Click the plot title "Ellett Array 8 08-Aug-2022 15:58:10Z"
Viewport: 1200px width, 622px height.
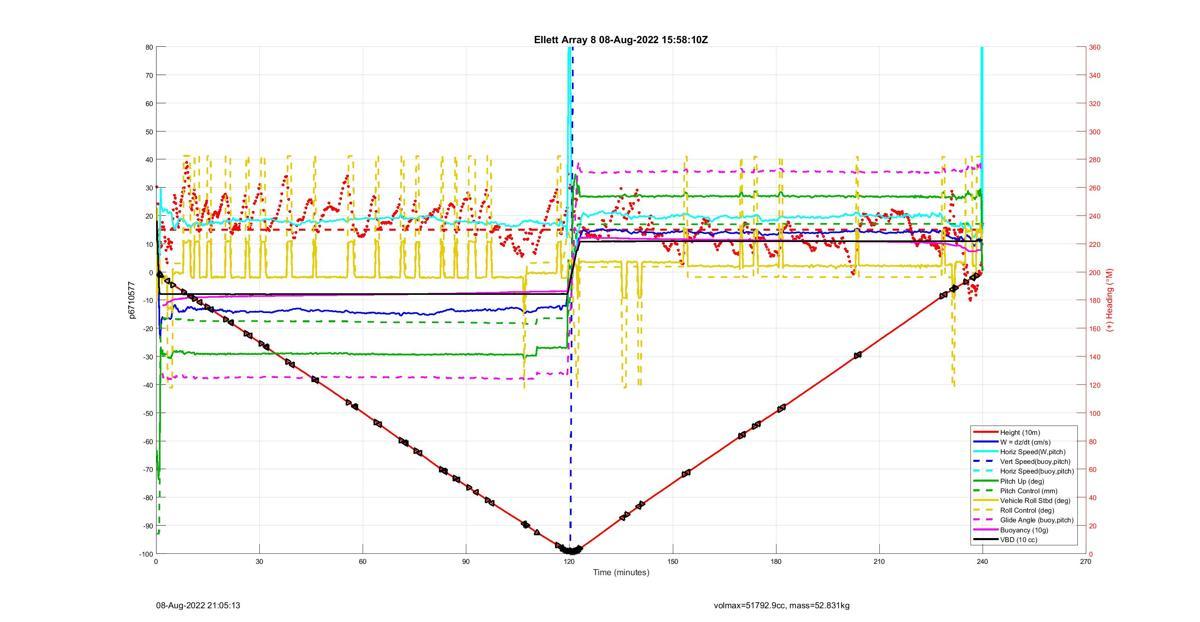621,40
